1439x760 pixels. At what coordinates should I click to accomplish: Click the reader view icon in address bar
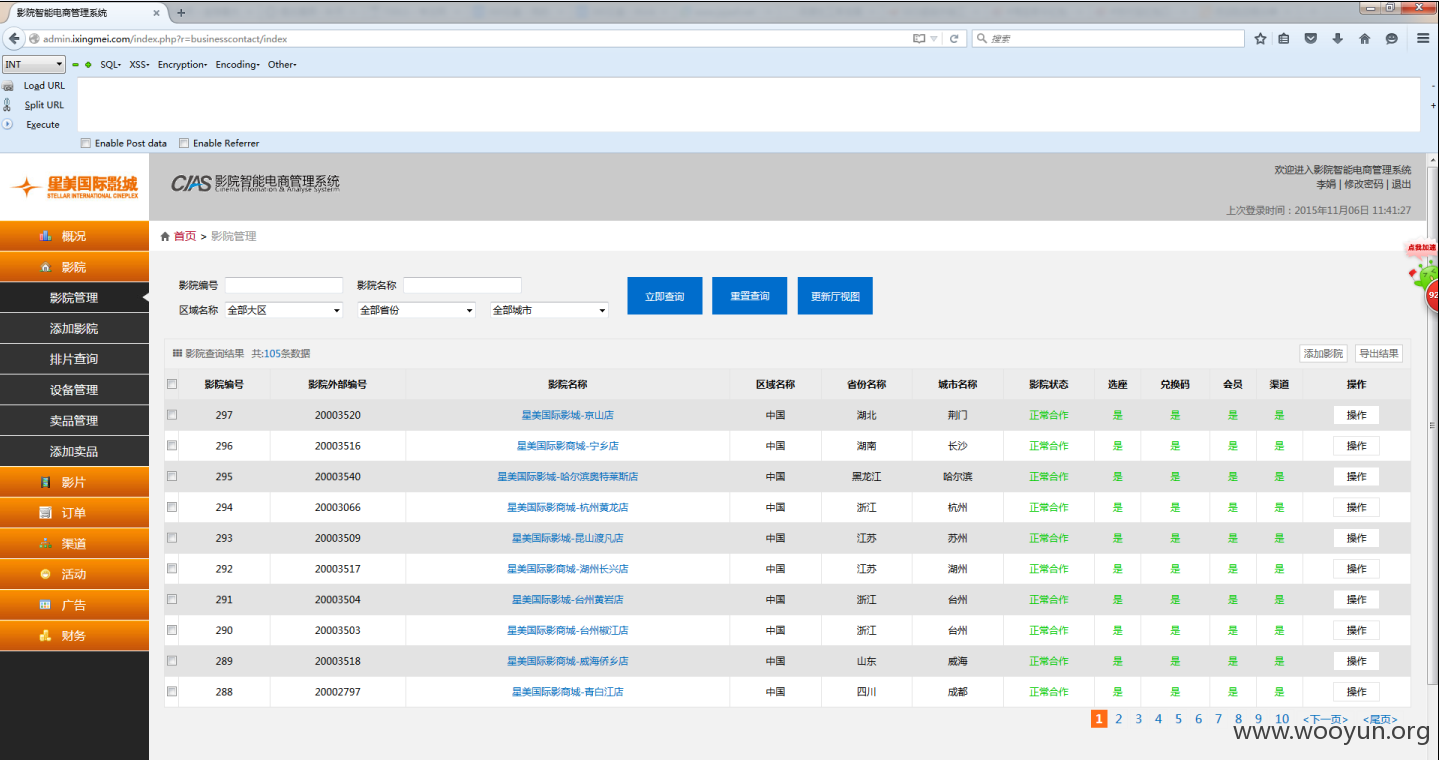919,39
